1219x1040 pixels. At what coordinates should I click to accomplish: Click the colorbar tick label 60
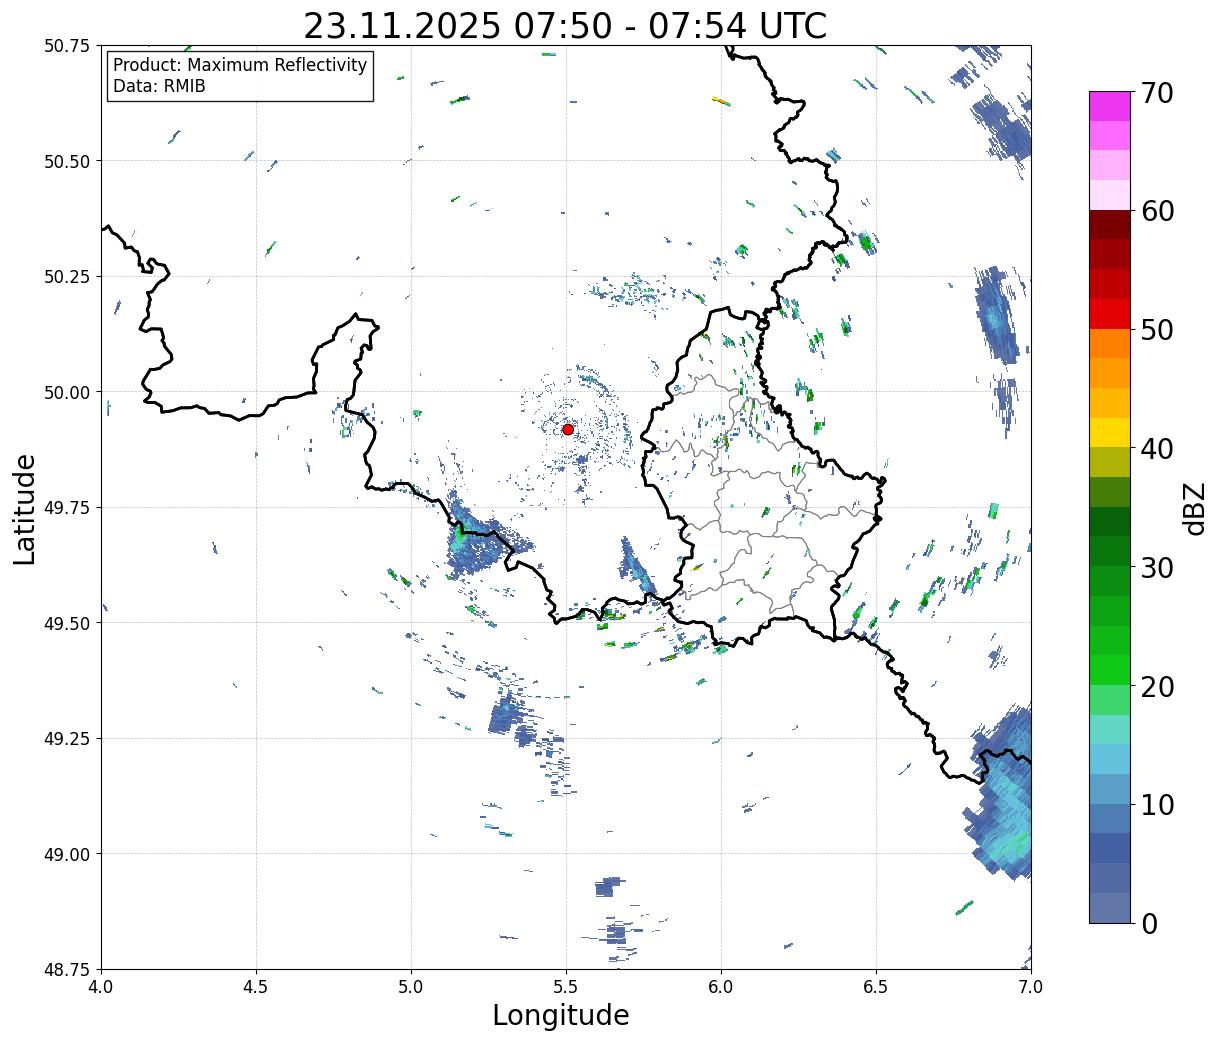pyautogui.click(x=1157, y=211)
